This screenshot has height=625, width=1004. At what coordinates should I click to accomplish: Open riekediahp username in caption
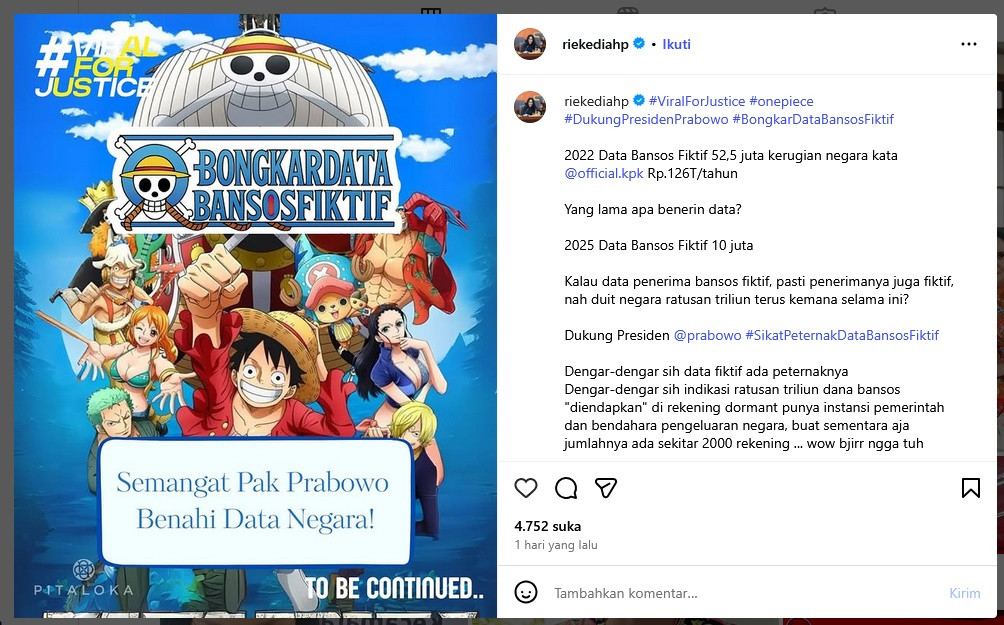tap(596, 101)
